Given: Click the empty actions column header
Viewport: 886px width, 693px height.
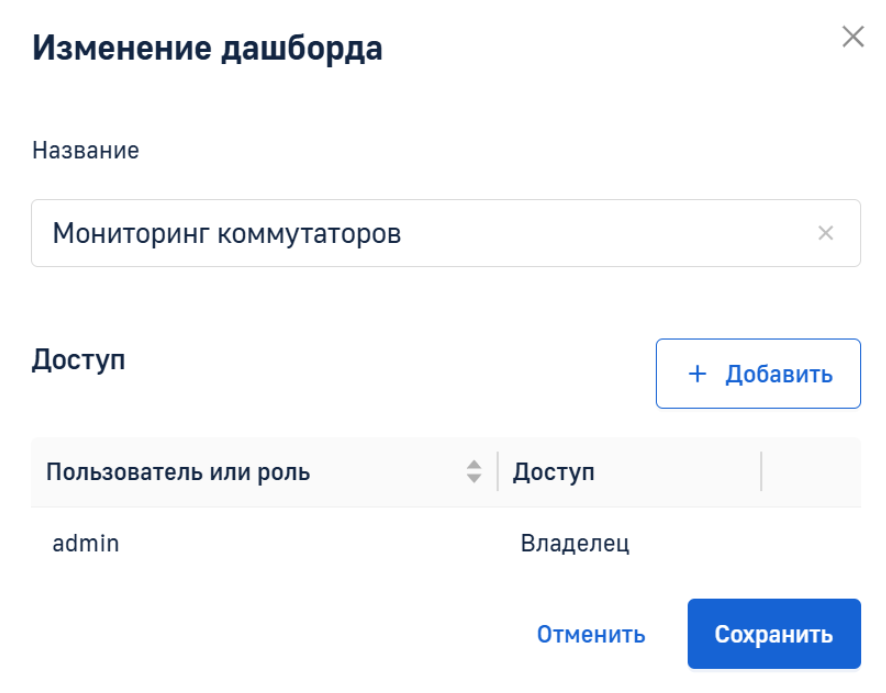Looking at the screenshot, I should point(811,471).
